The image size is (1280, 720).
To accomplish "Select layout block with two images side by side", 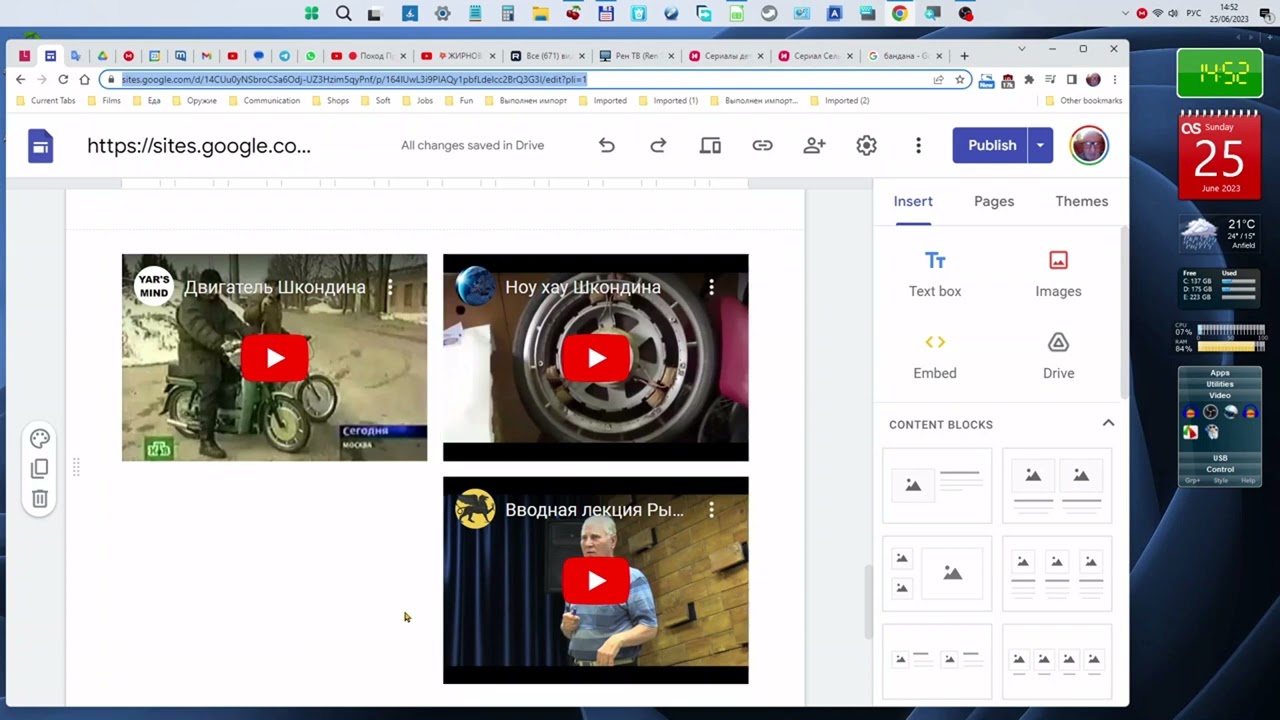I will tap(1057, 485).
